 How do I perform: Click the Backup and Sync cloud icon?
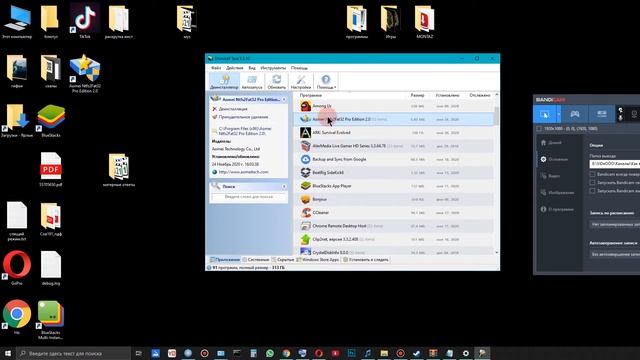pyautogui.click(x=305, y=159)
